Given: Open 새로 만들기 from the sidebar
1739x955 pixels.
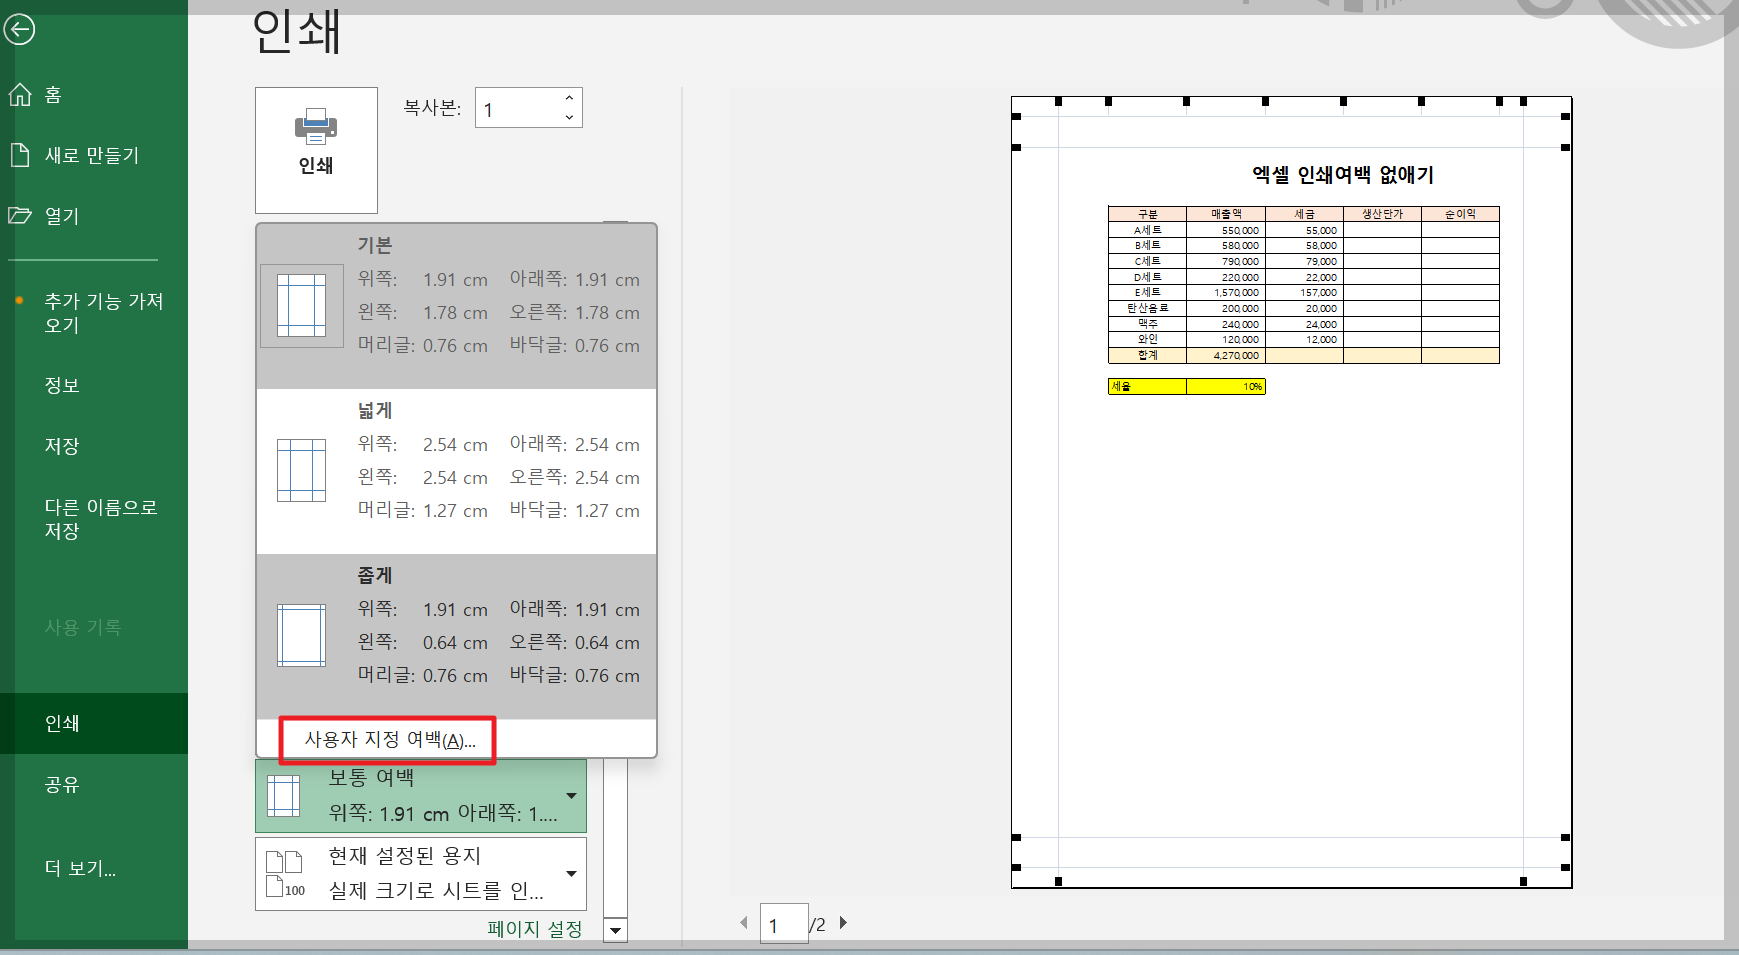Looking at the screenshot, I should tap(91, 155).
